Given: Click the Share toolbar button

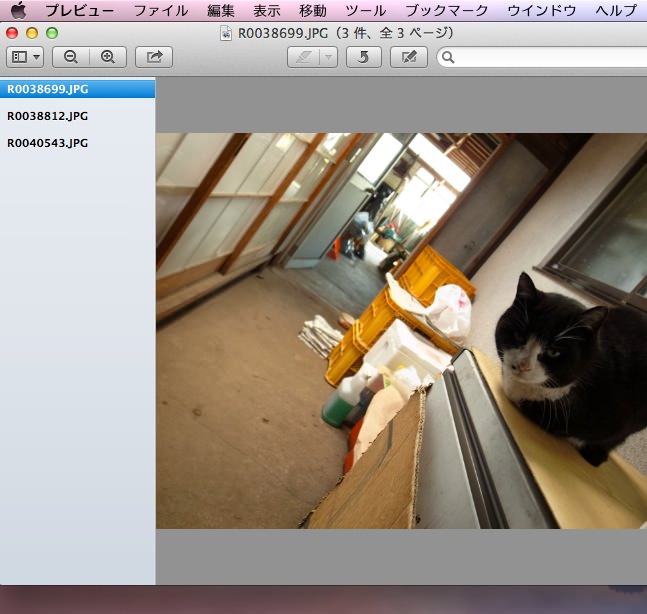Looking at the screenshot, I should (154, 57).
